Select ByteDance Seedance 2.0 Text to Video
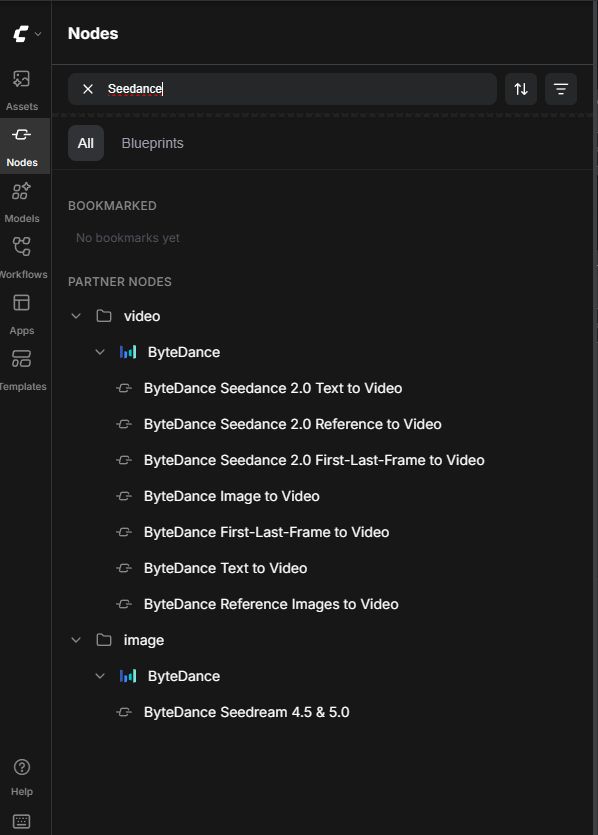The height and width of the screenshot is (835, 598). click(x=273, y=388)
